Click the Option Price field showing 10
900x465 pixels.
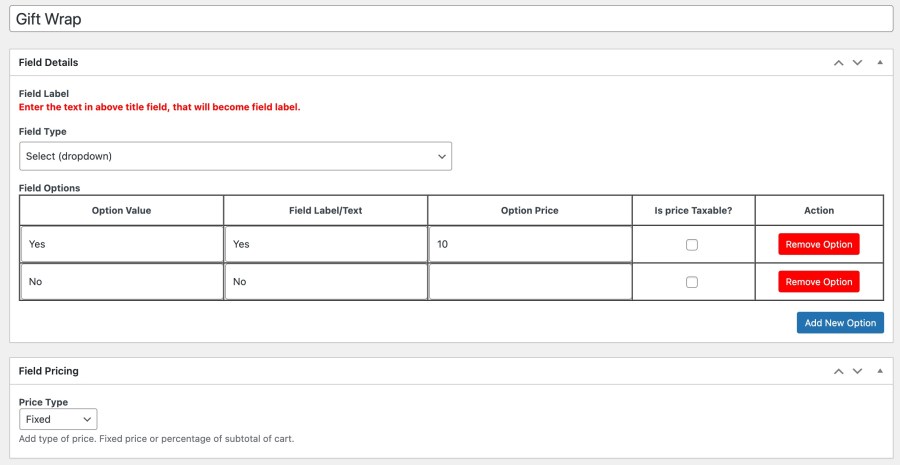(x=530, y=244)
